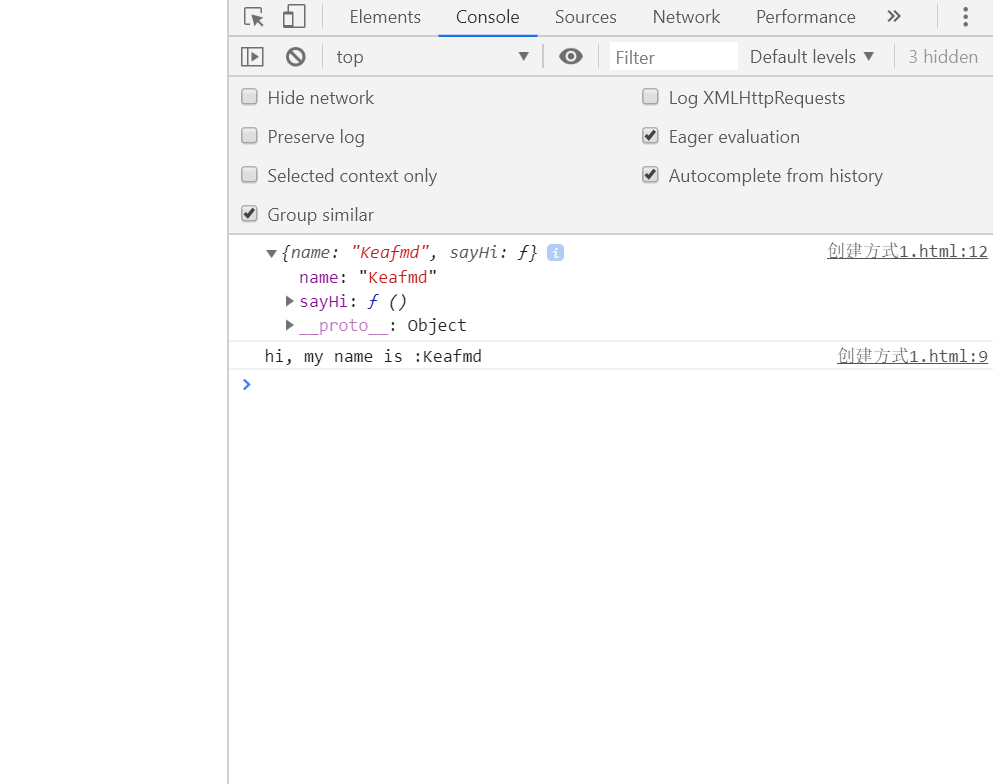The height and width of the screenshot is (784, 993).
Task: Show the console sidebar icon
Action: click(x=252, y=57)
